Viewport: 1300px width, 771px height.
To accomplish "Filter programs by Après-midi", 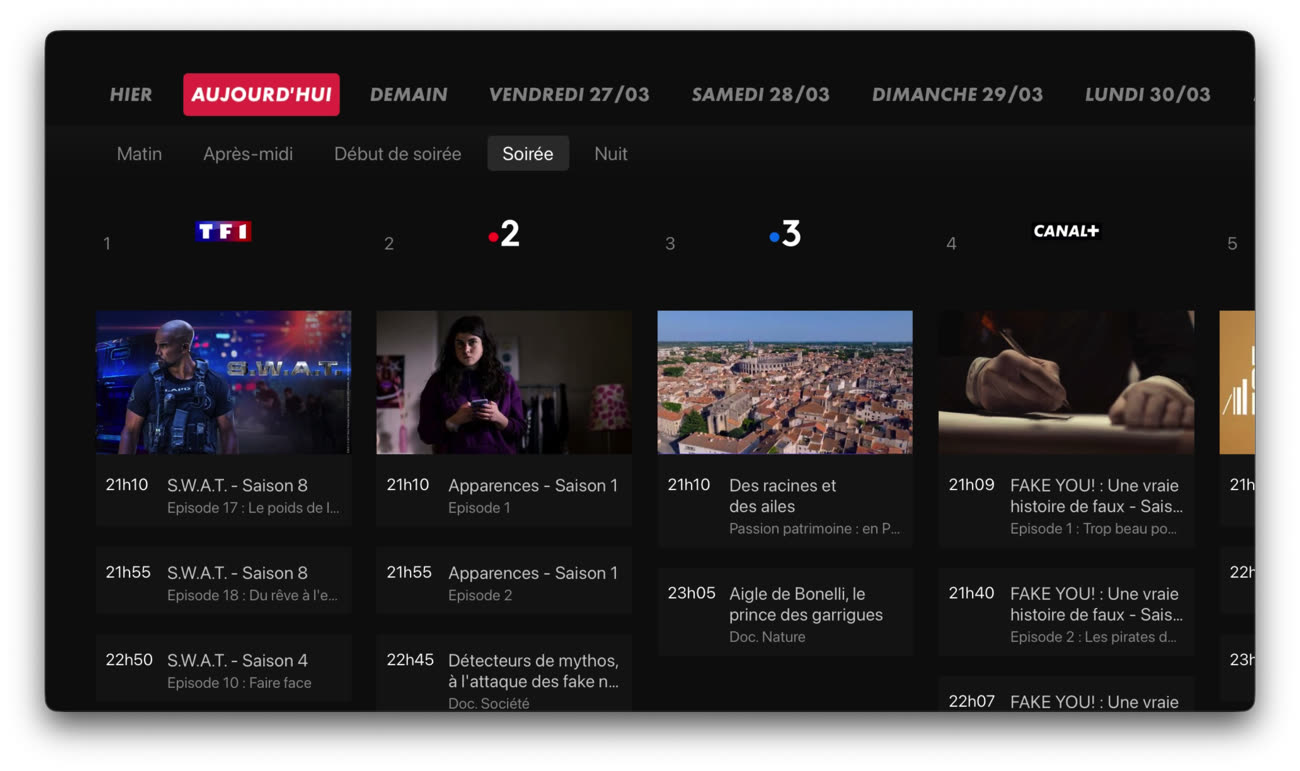I will (248, 154).
